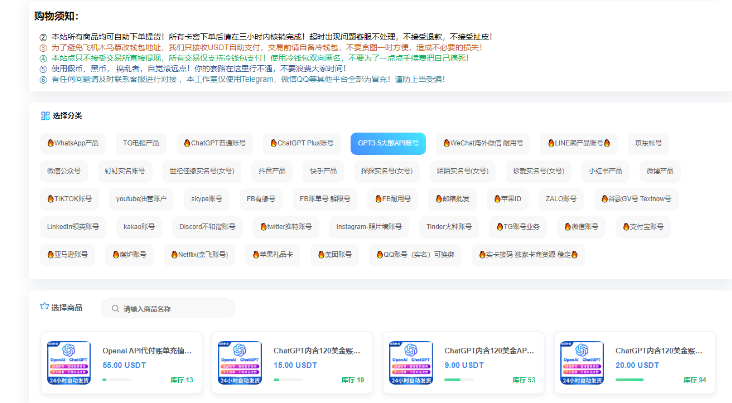Click the thumbnail of the 15.00 USDT product
This screenshot has width=732, height=403.
click(x=239, y=363)
